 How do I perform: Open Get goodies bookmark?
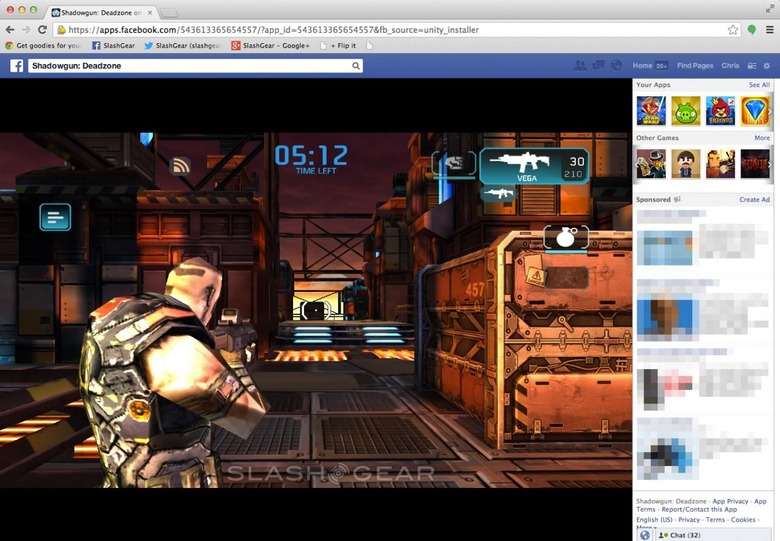pyautogui.click(x=43, y=45)
